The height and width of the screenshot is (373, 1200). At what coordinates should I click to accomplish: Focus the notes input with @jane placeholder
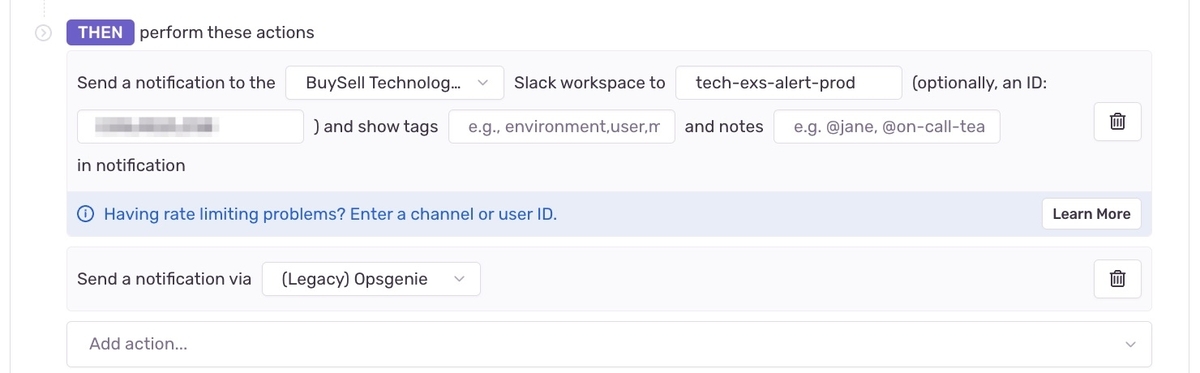[x=886, y=126]
